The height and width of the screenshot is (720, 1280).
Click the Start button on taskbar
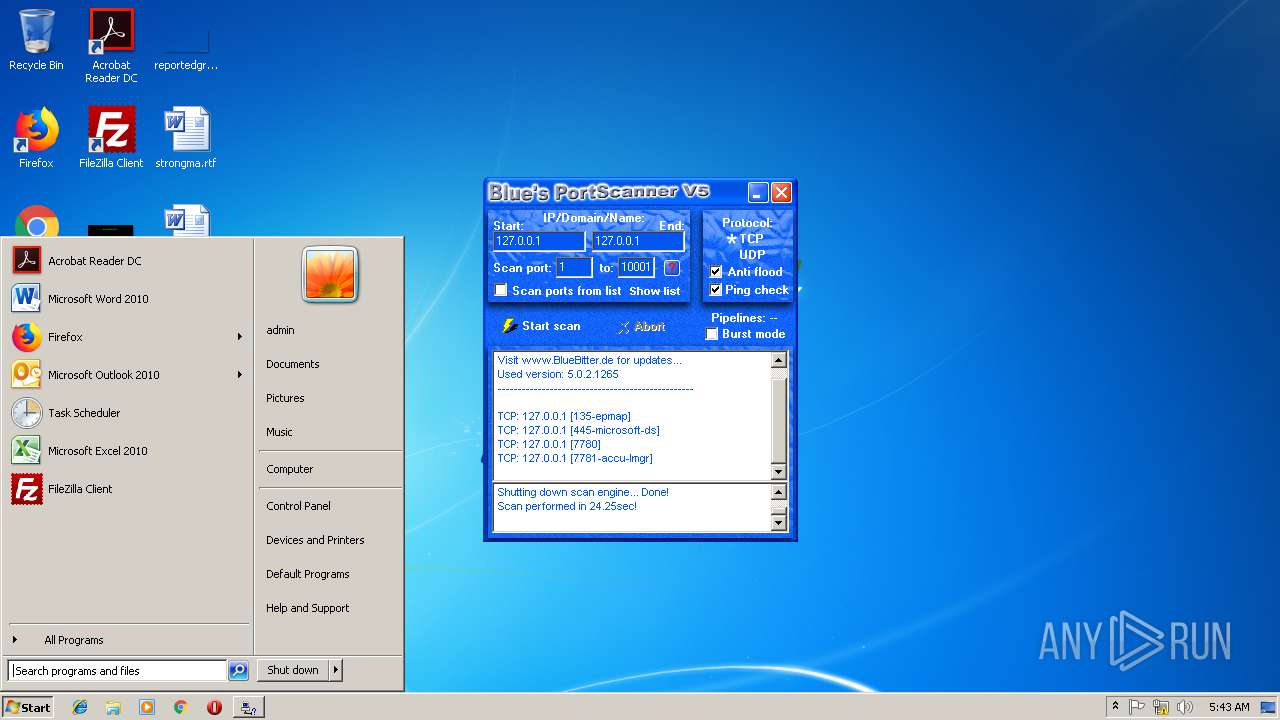28,707
